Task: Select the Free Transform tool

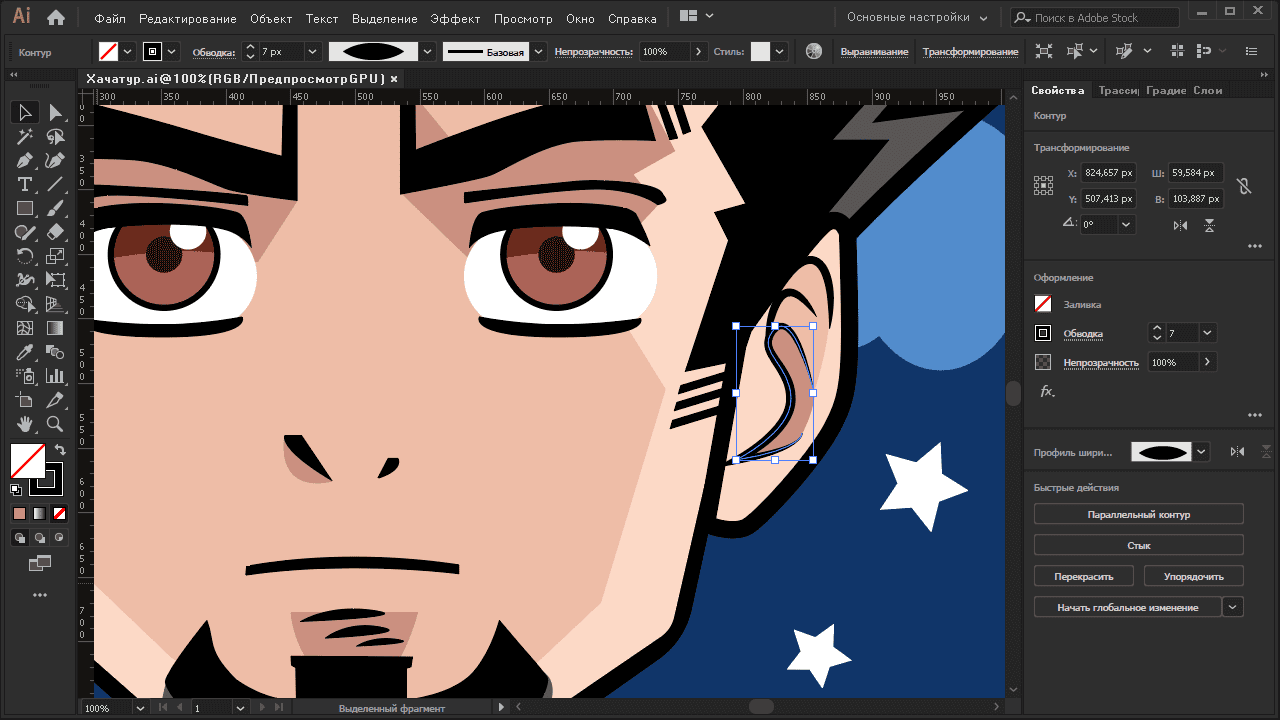Action: coord(55,281)
